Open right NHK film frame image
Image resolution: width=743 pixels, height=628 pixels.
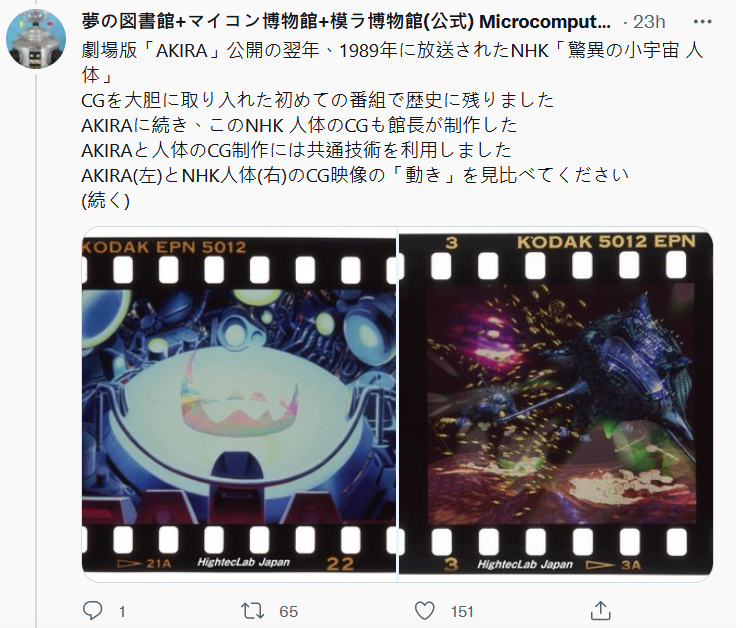(x=556, y=404)
